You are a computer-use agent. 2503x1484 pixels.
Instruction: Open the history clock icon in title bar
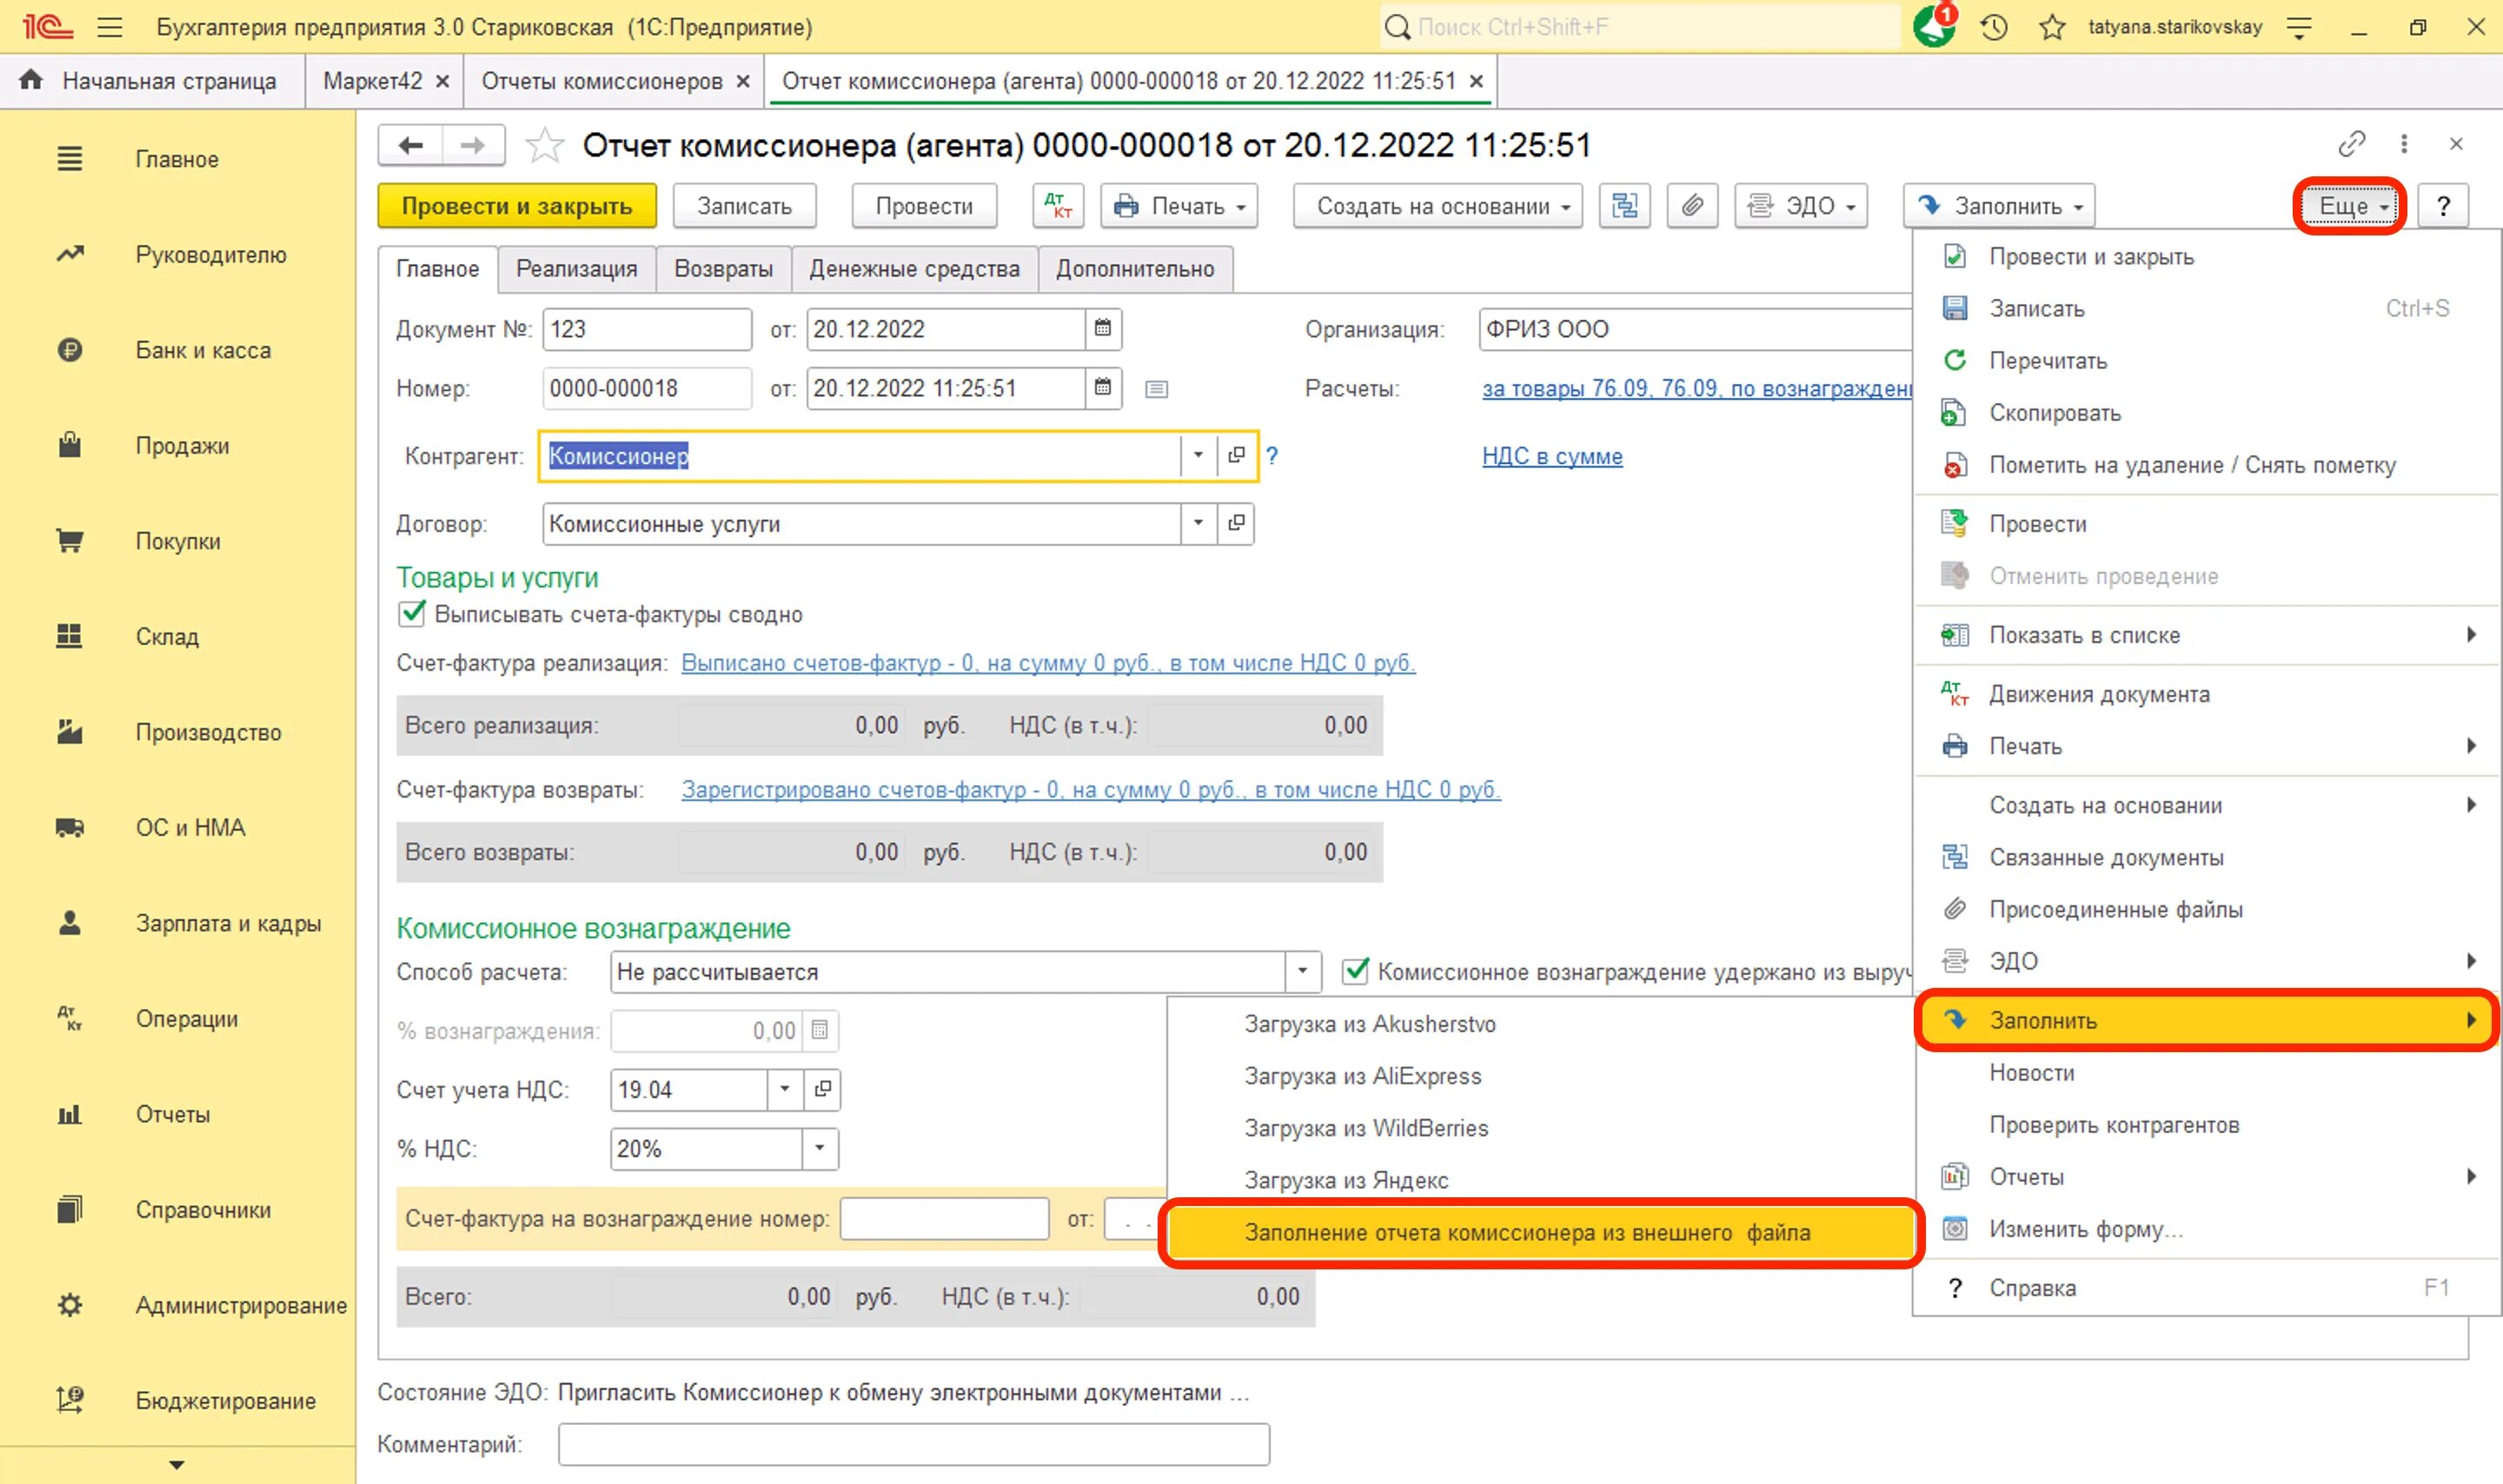pyautogui.click(x=1993, y=27)
